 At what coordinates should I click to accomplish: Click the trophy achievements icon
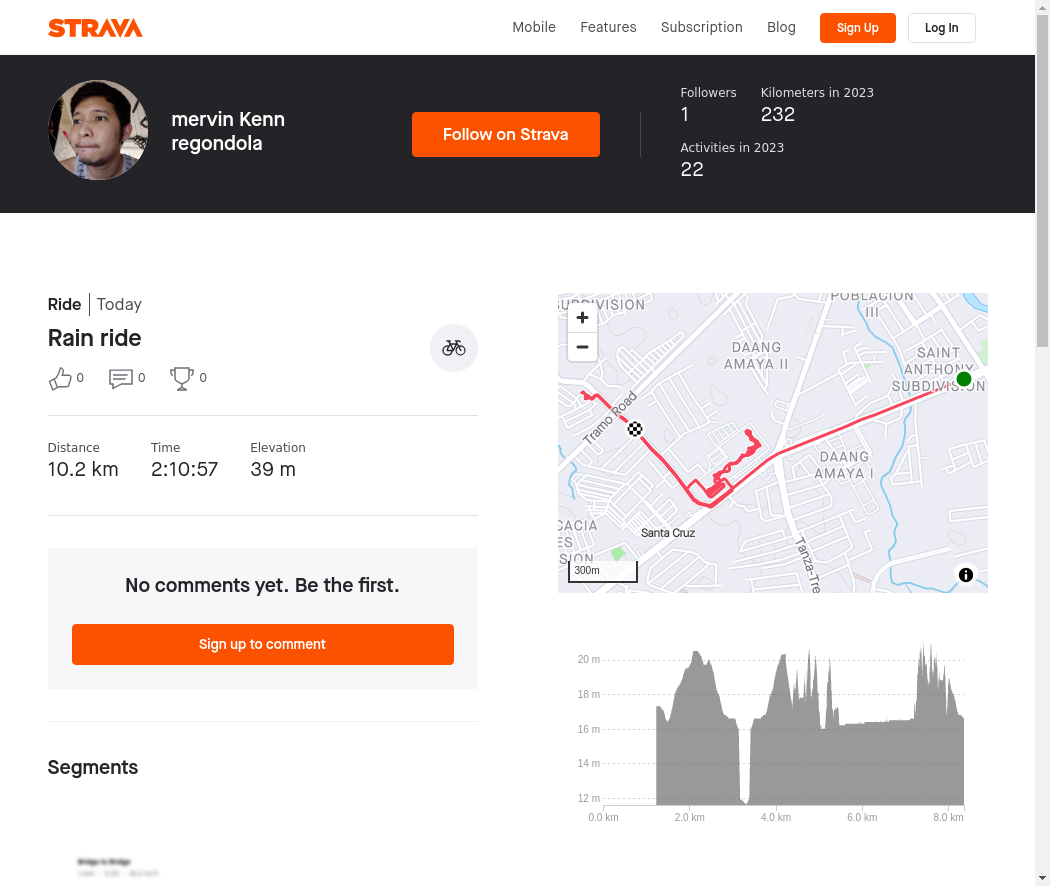182,378
